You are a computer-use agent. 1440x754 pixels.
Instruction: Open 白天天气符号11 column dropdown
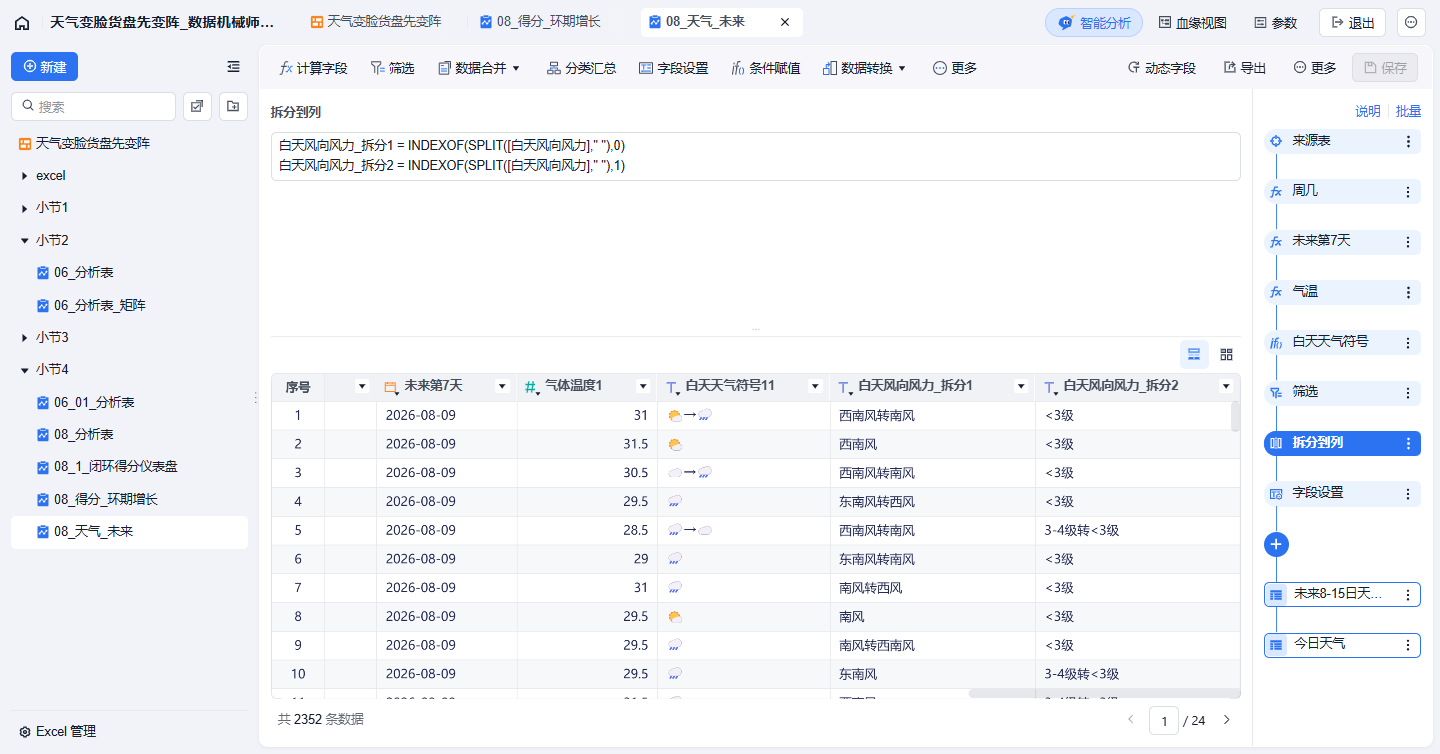click(x=815, y=386)
